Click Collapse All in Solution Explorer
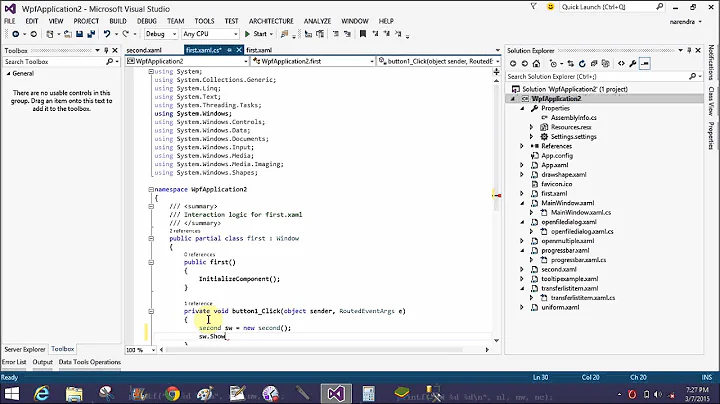The width and height of the screenshot is (720, 404). [594, 64]
